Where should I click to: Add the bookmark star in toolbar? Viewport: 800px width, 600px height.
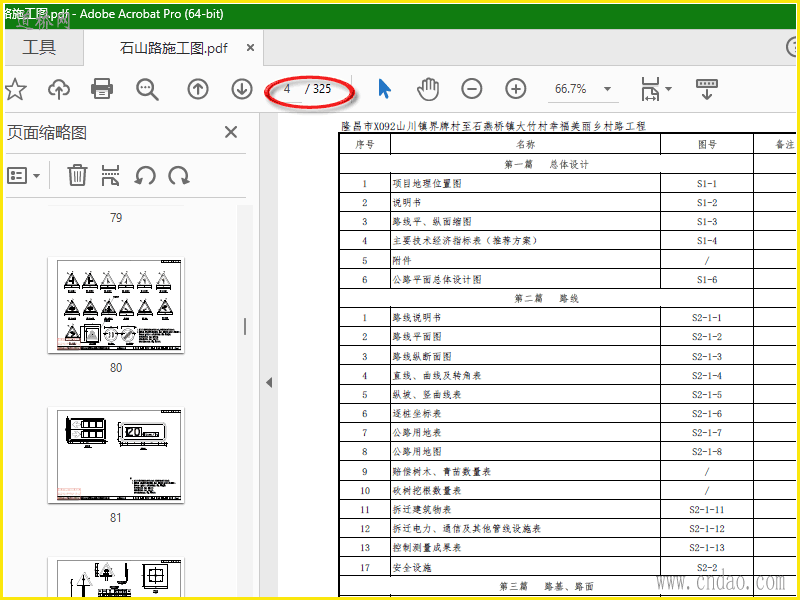click(16, 89)
